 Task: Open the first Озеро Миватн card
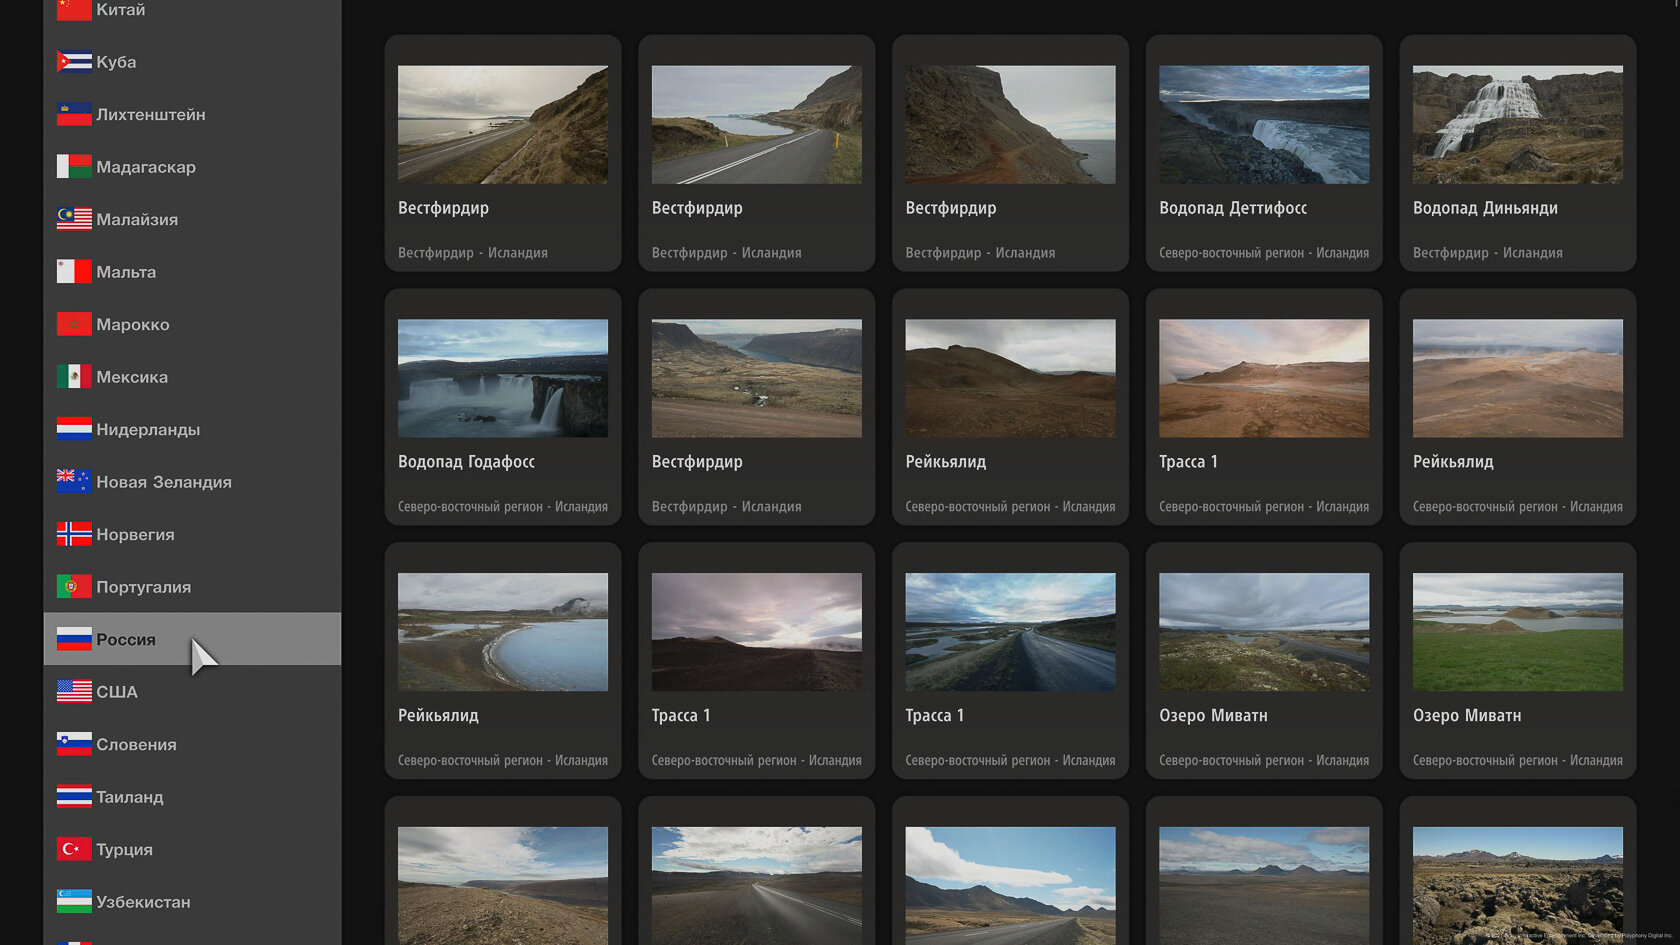1264,661
